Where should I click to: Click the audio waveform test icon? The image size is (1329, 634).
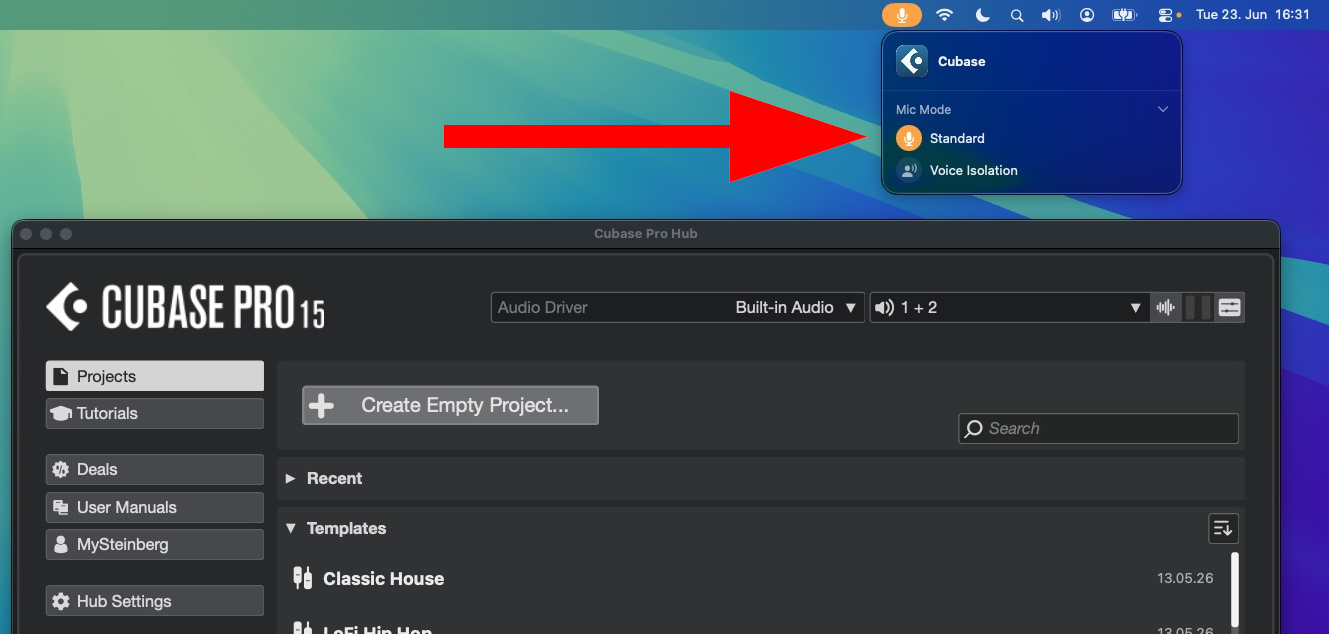(1165, 308)
